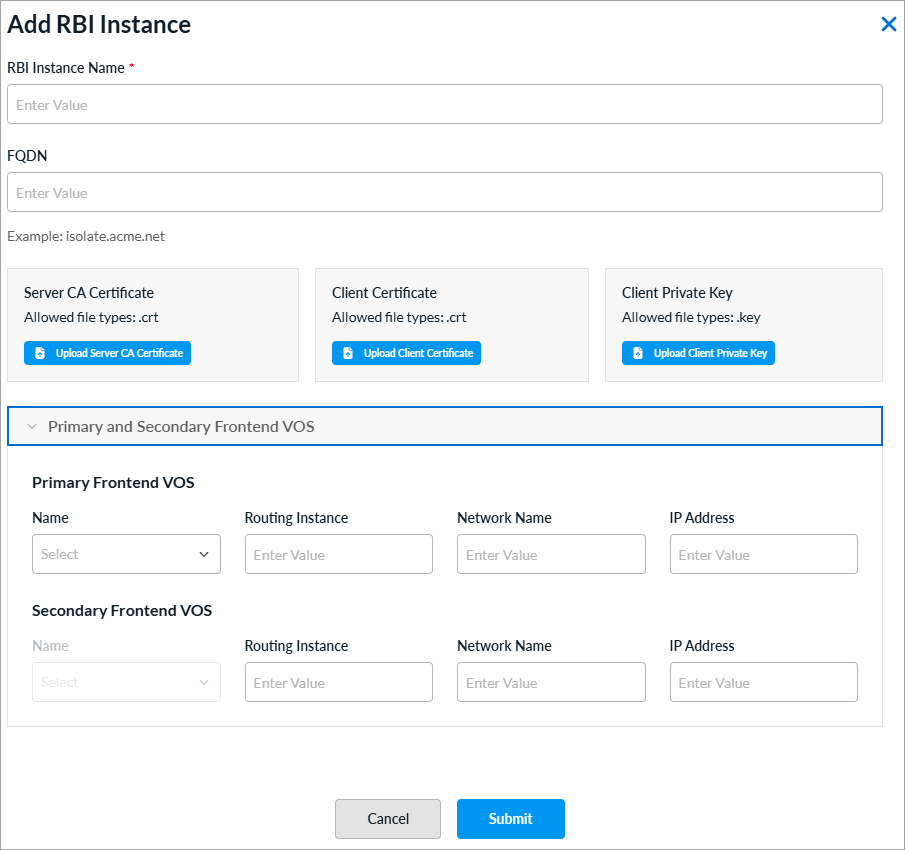The width and height of the screenshot is (905, 850).
Task: Click the Primary Frontend VOS Routing Instance field
Action: pos(338,554)
